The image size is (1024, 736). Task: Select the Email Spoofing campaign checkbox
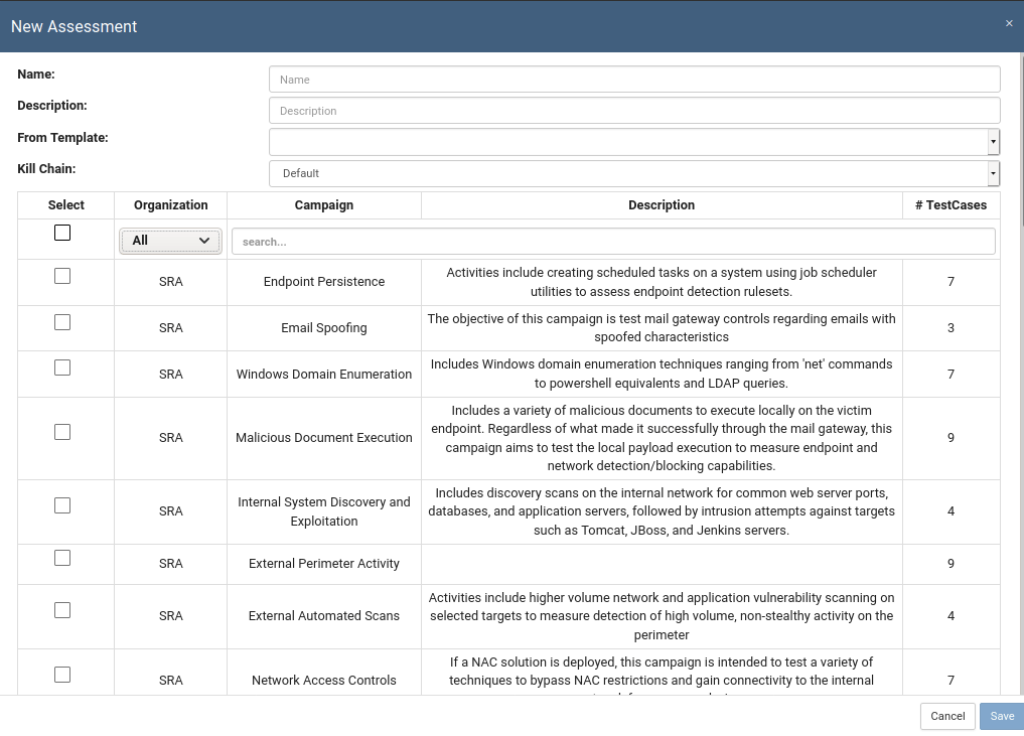(x=62, y=322)
